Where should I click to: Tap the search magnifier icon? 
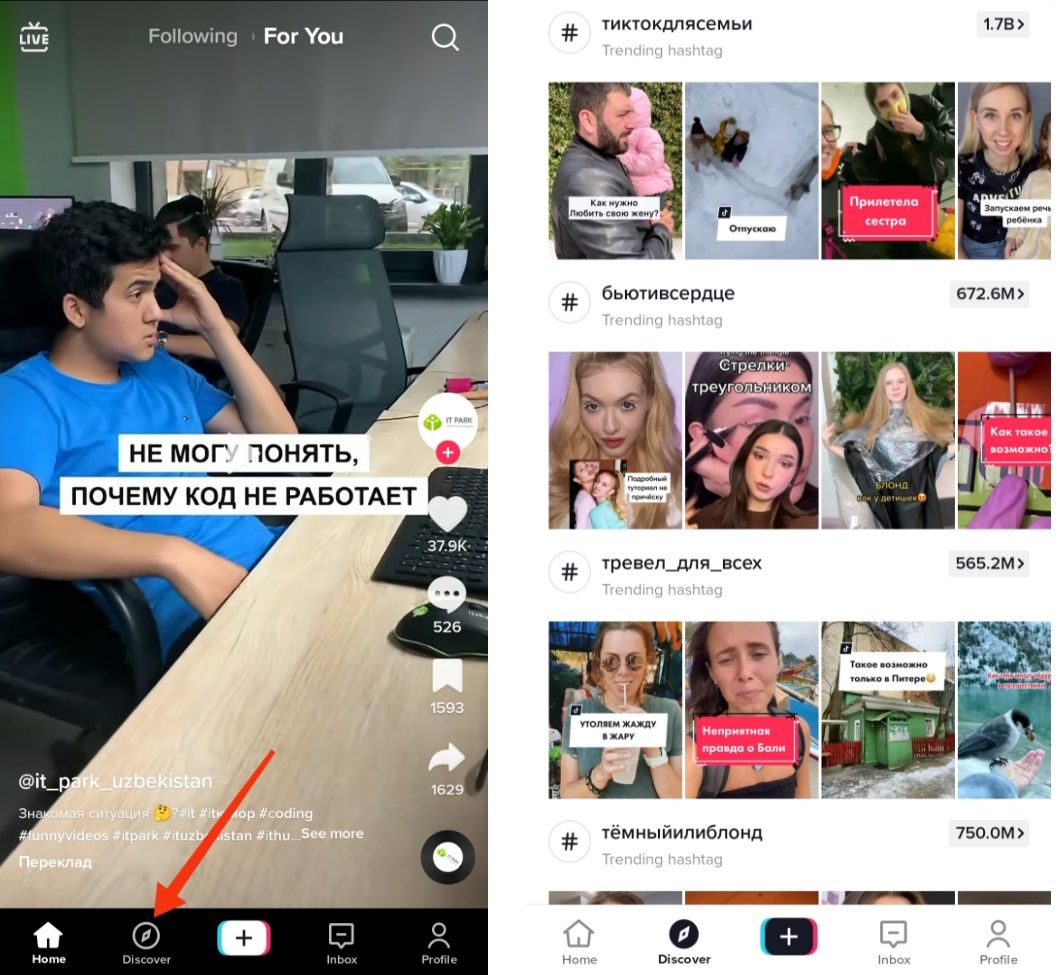tap(445, 37)
